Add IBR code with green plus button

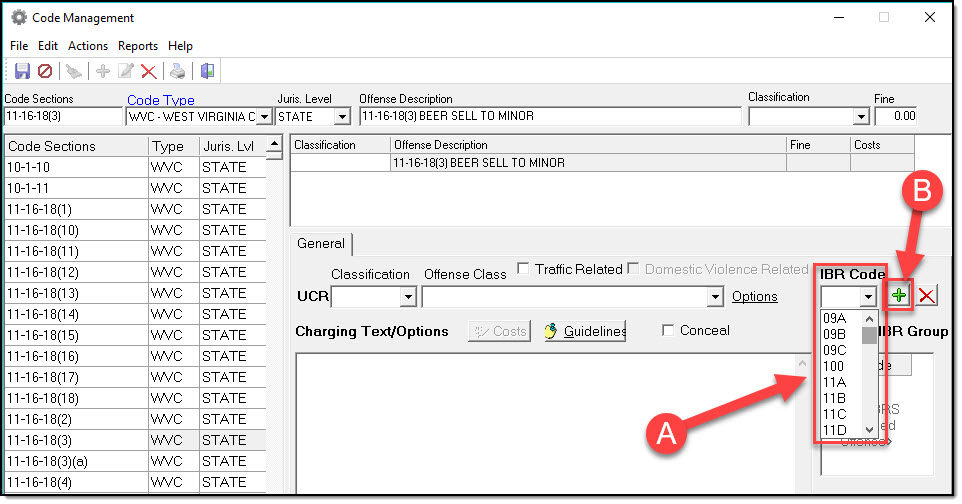[x=900, y=296]
